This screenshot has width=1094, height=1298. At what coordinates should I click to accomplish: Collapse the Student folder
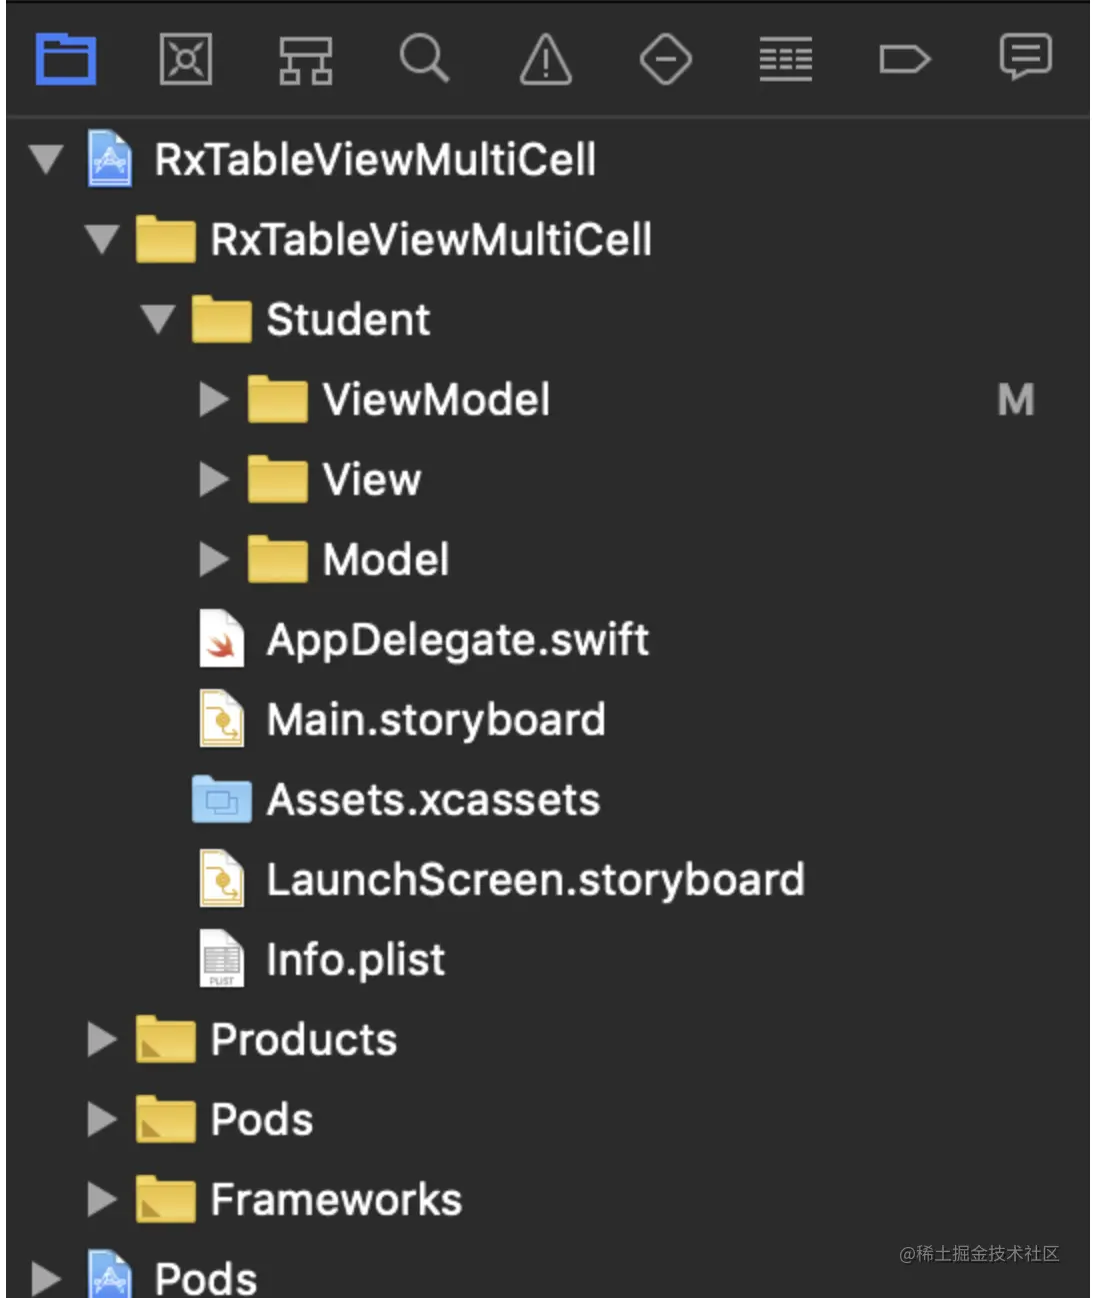pos(158,319)
